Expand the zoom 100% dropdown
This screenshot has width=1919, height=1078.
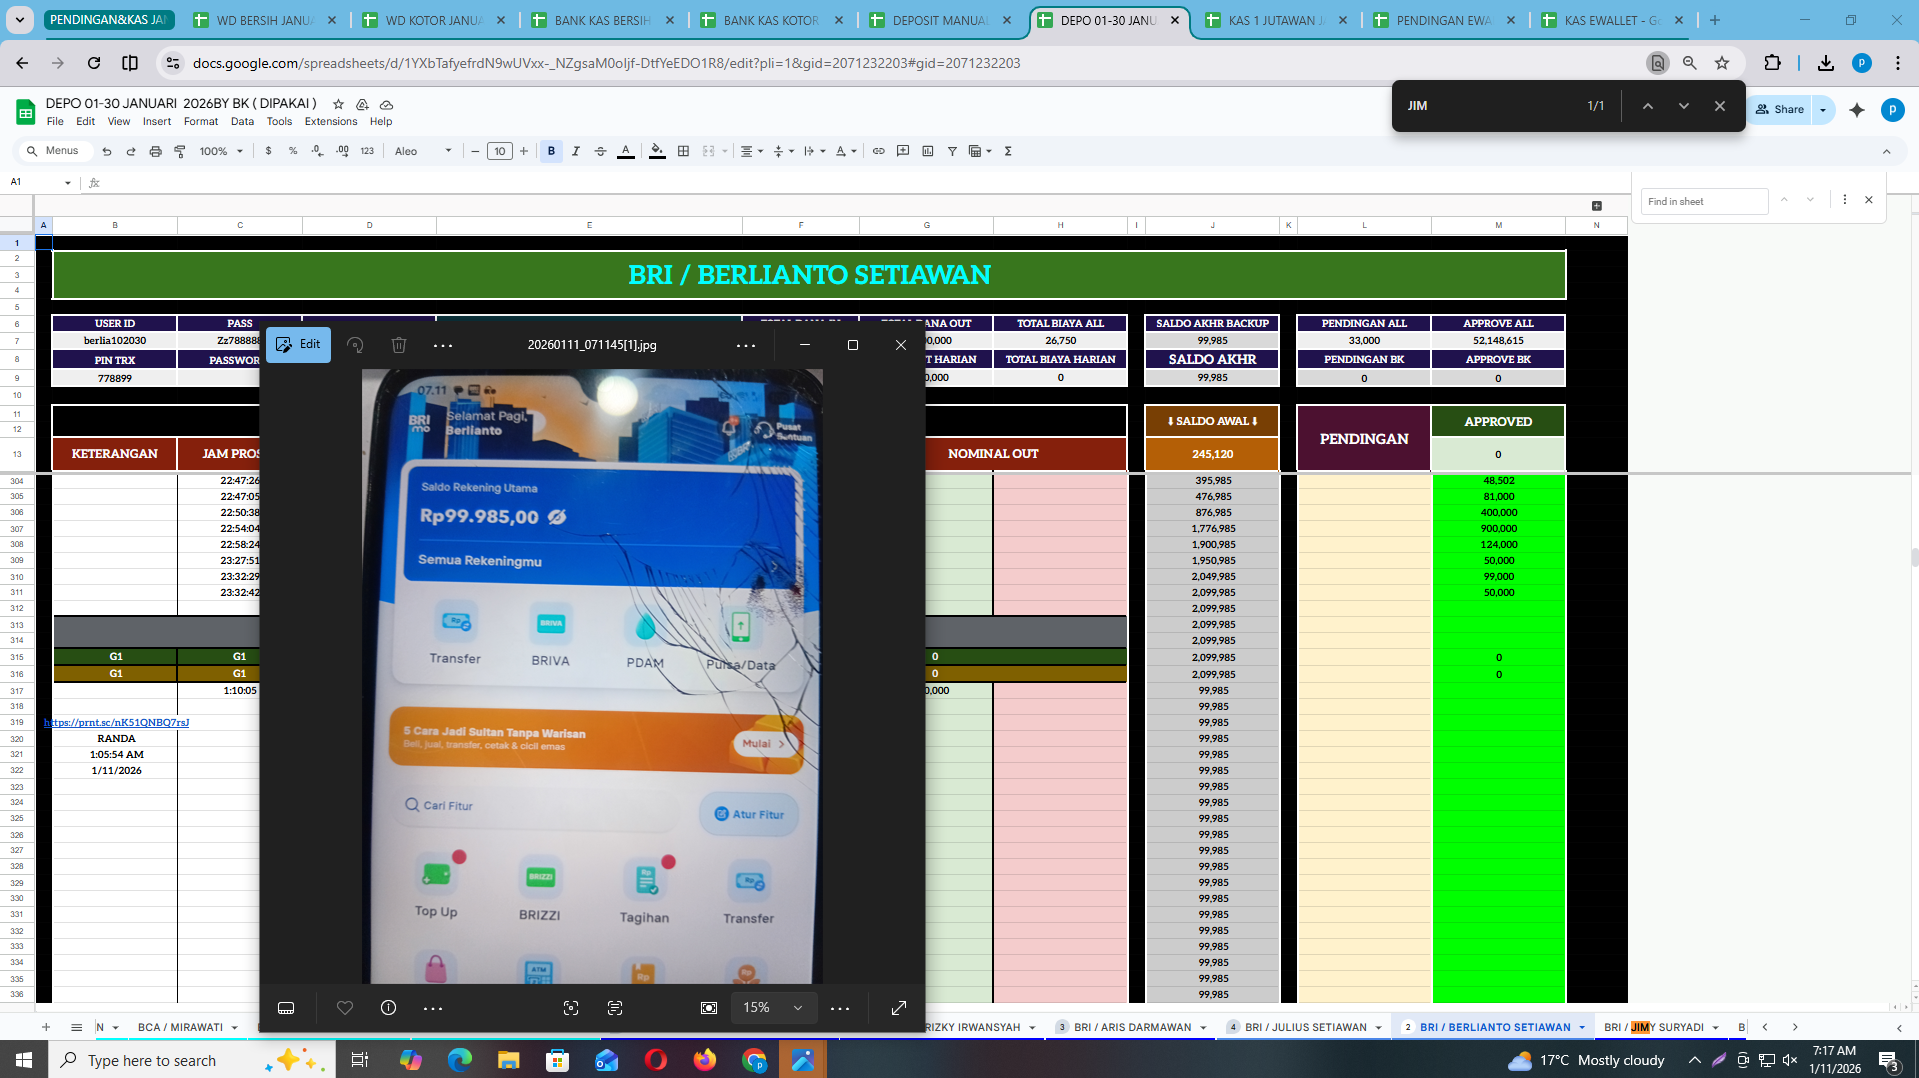click(221, 151)
